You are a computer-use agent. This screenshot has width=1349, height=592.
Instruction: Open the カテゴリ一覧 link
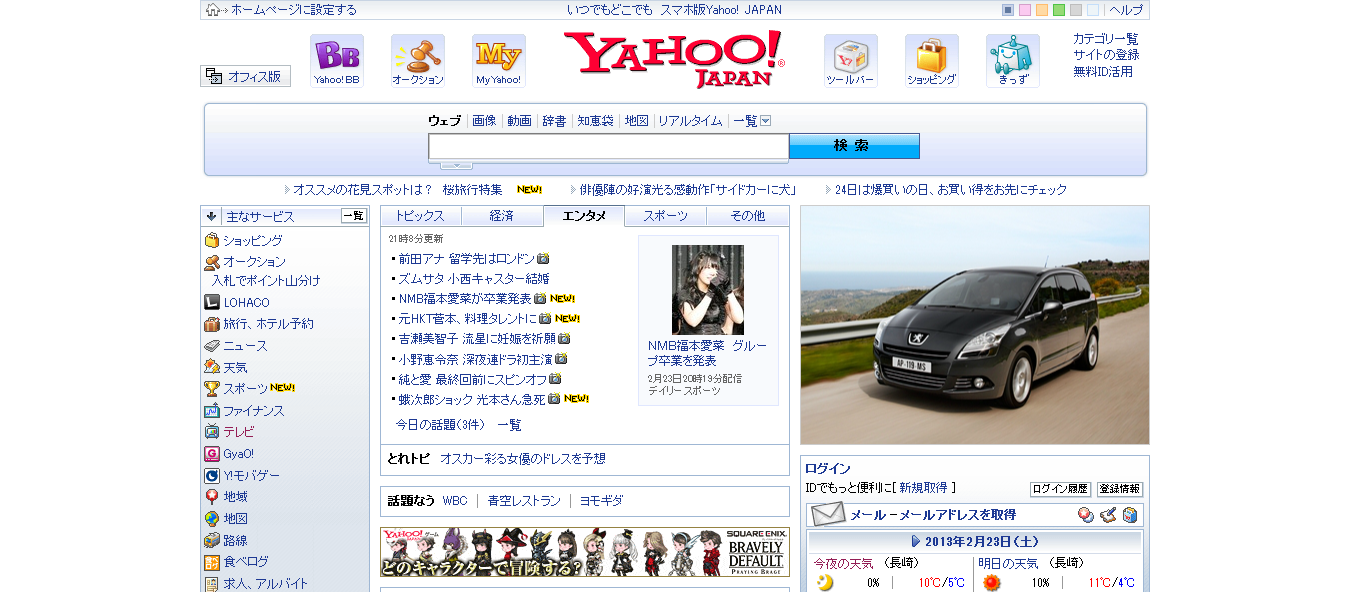click(1106, 39)
